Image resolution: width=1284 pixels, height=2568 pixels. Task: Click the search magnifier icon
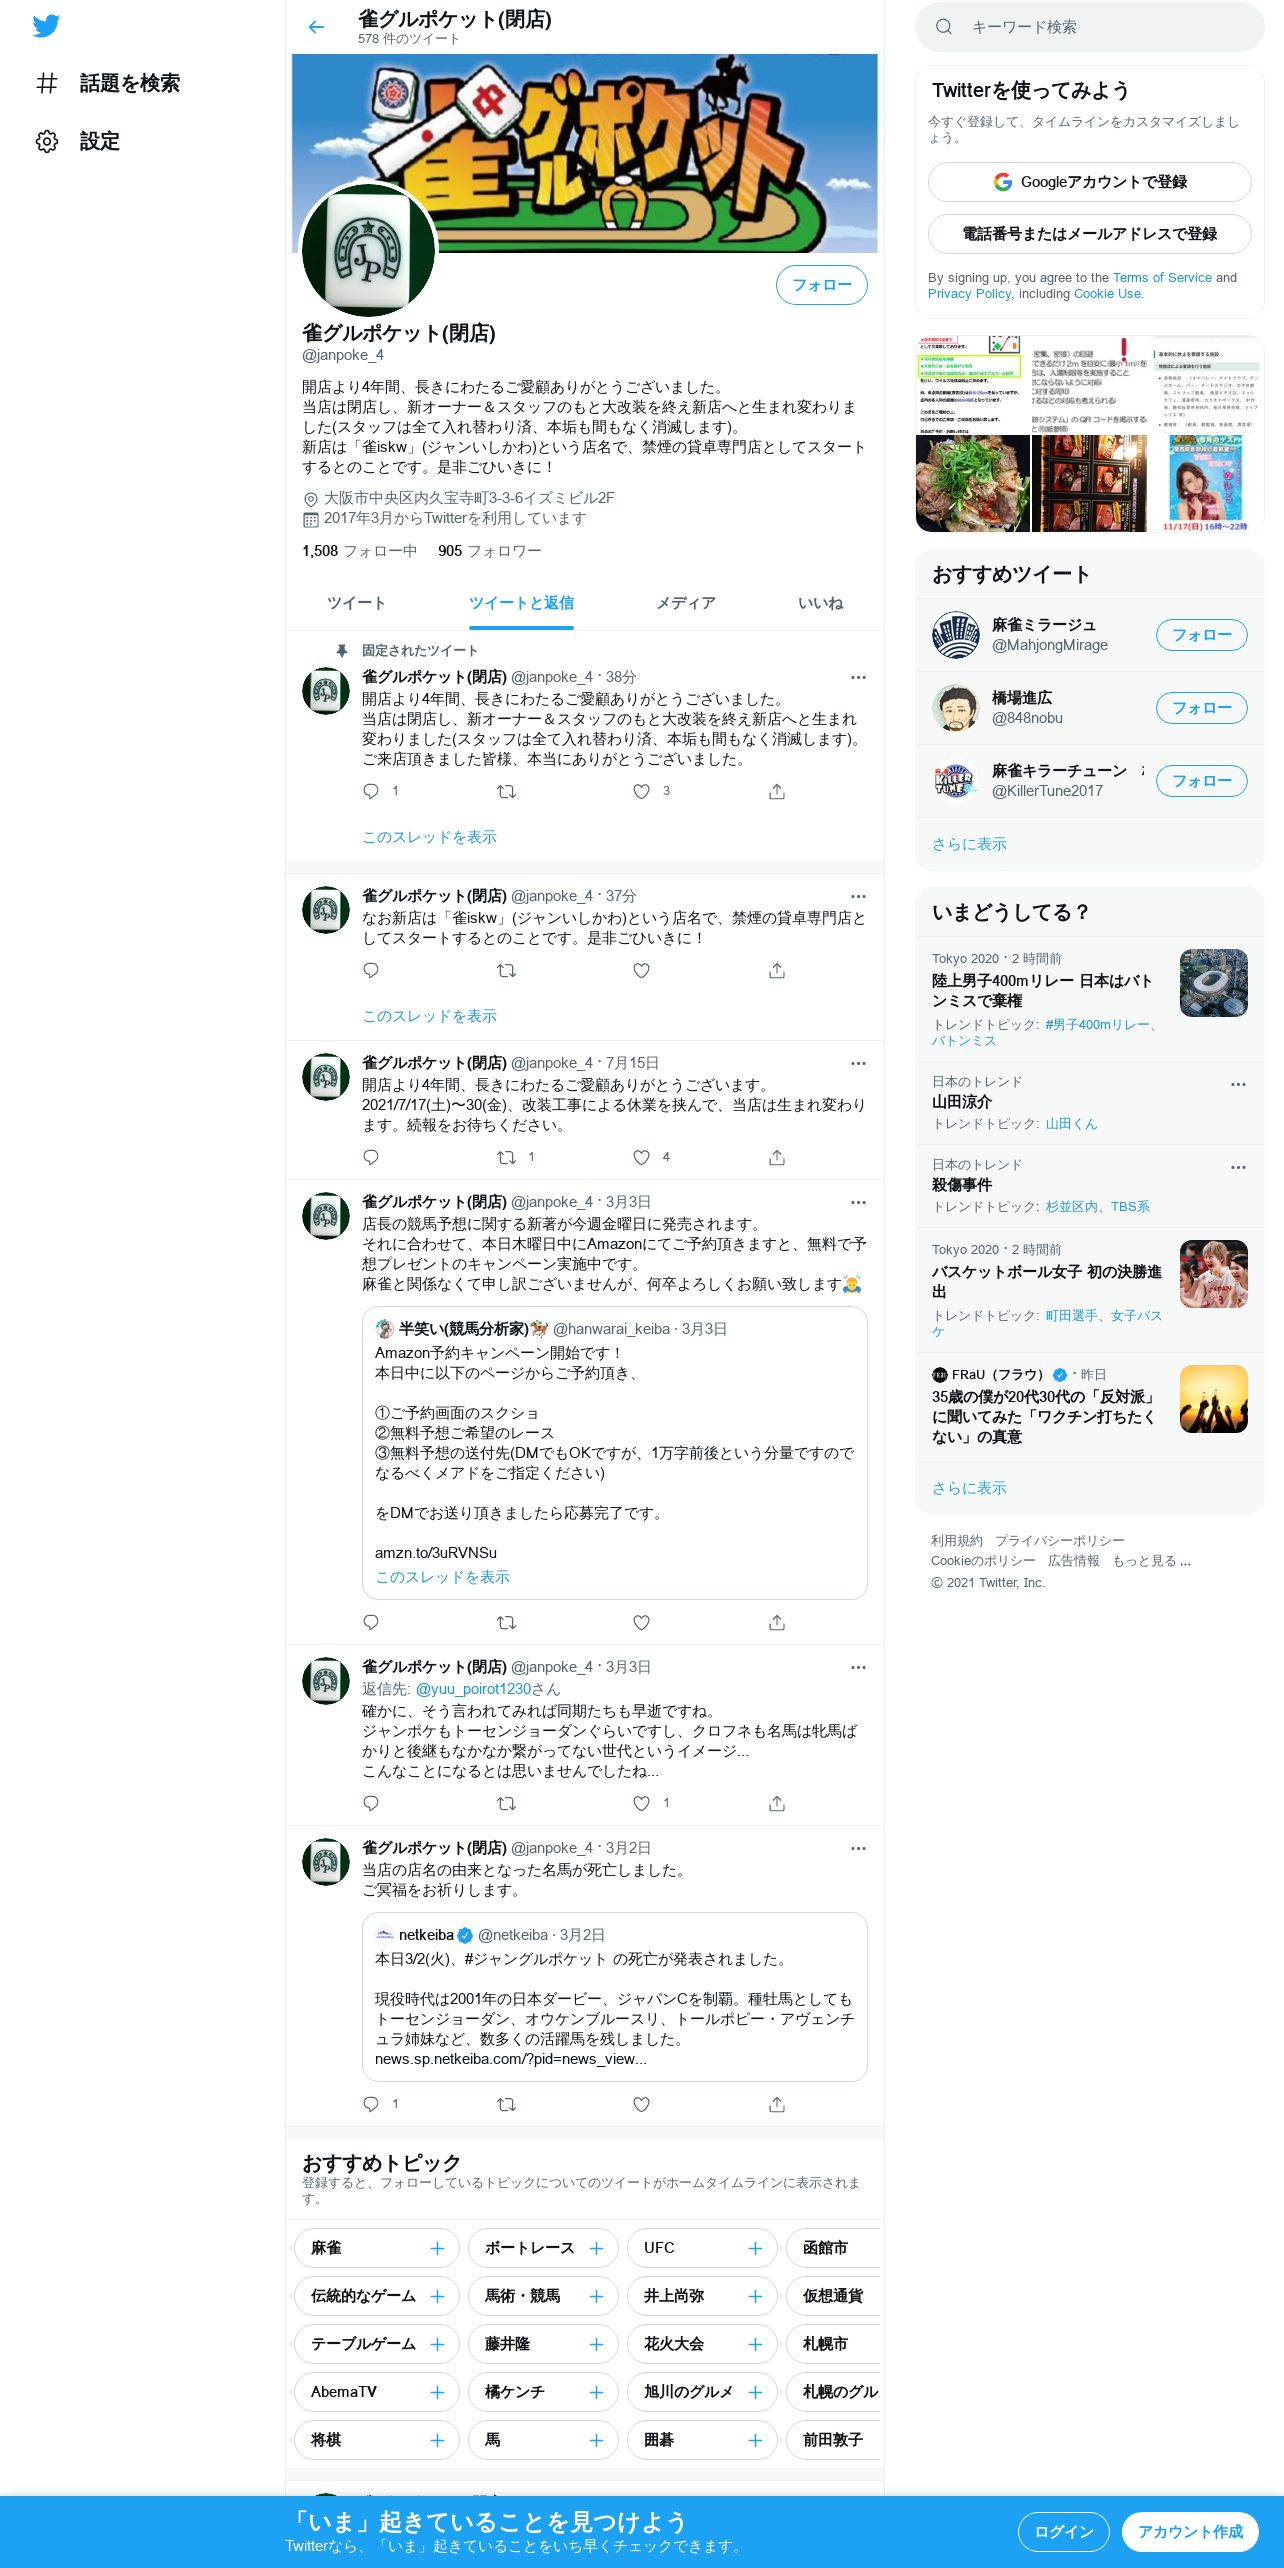[x=944, y=27]
